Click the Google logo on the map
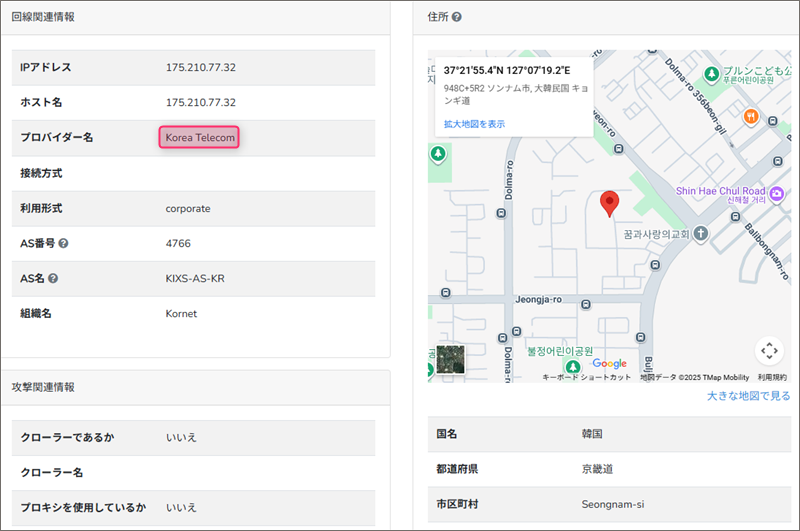This screenshot has width=800, height=531. pyautogui.click(x=609, y=363)
